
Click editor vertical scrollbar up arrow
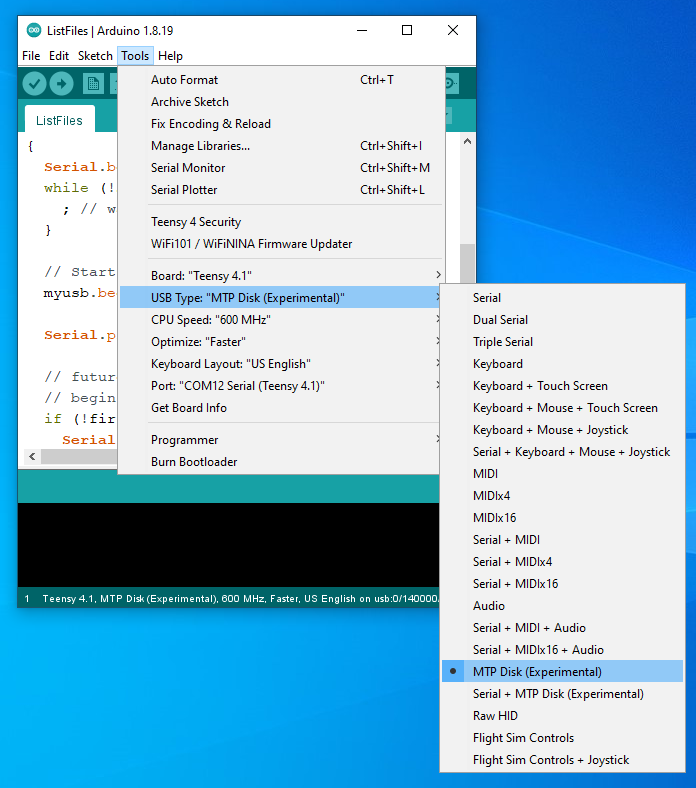467,142
